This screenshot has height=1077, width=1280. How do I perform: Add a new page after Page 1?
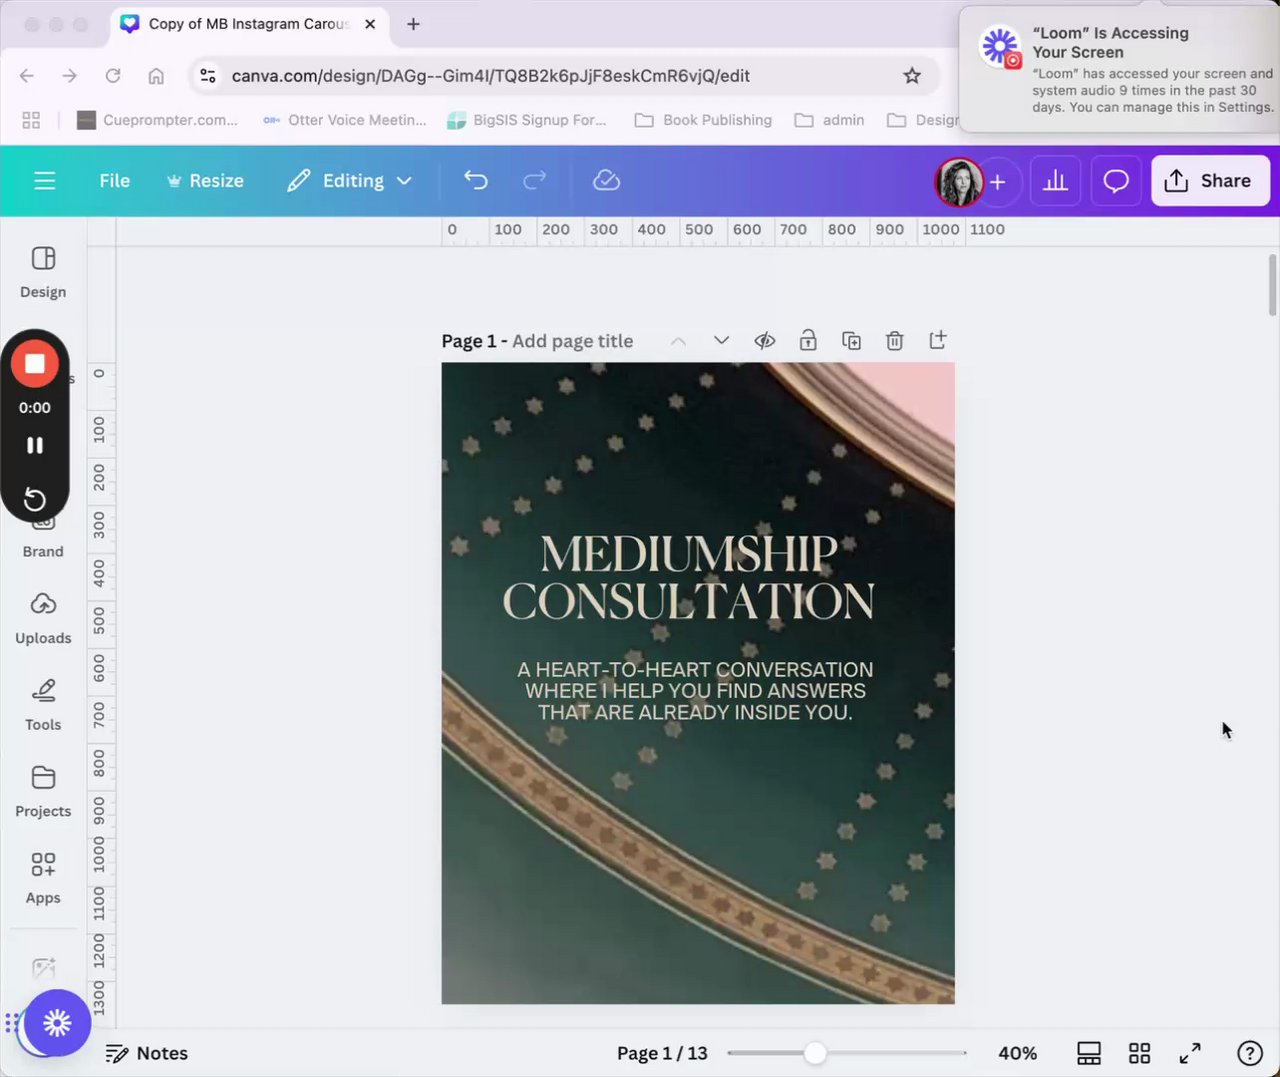tap(938, 341)
